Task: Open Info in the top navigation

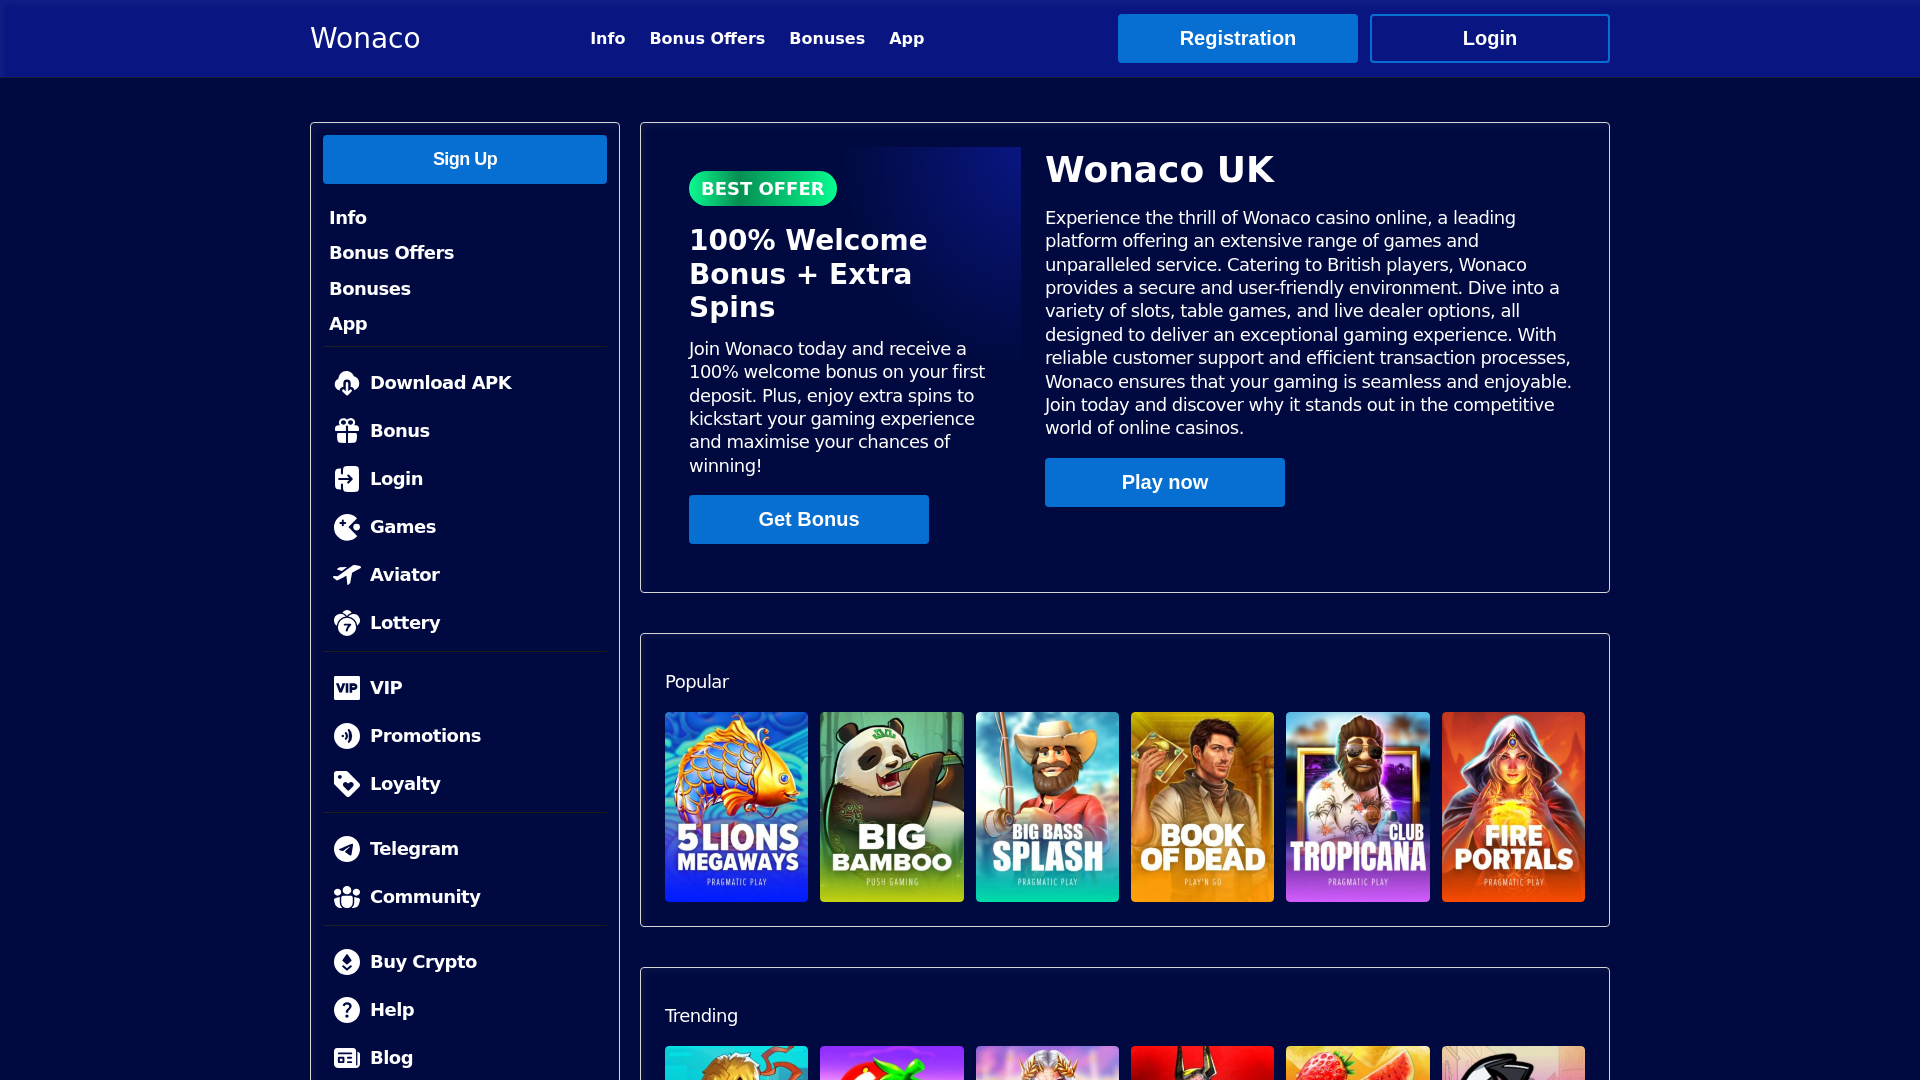Action: tap(608, 38)
